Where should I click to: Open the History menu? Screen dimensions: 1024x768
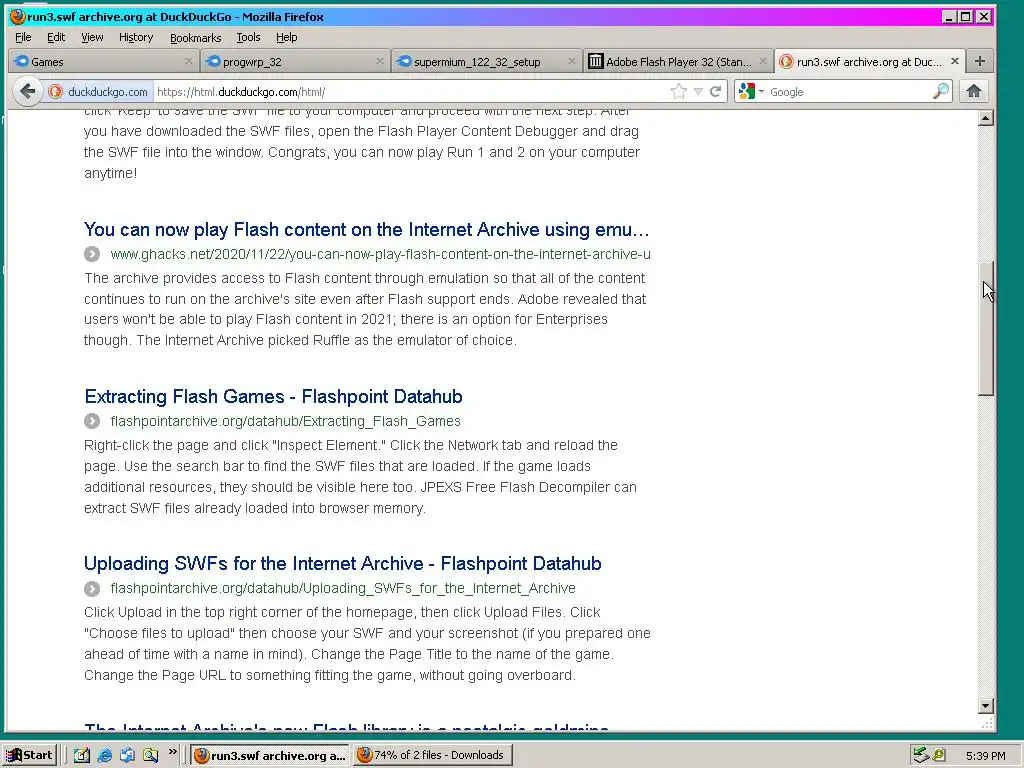pyautogui.click(x=136, y=37)
